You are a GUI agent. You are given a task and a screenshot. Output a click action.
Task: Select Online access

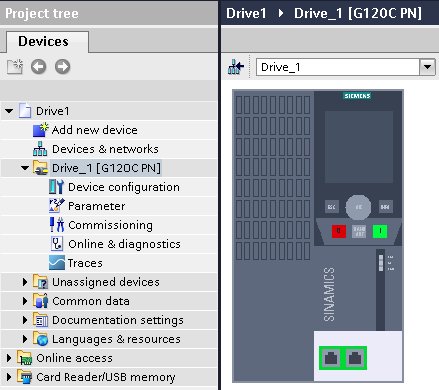click(x=74, y=358)
